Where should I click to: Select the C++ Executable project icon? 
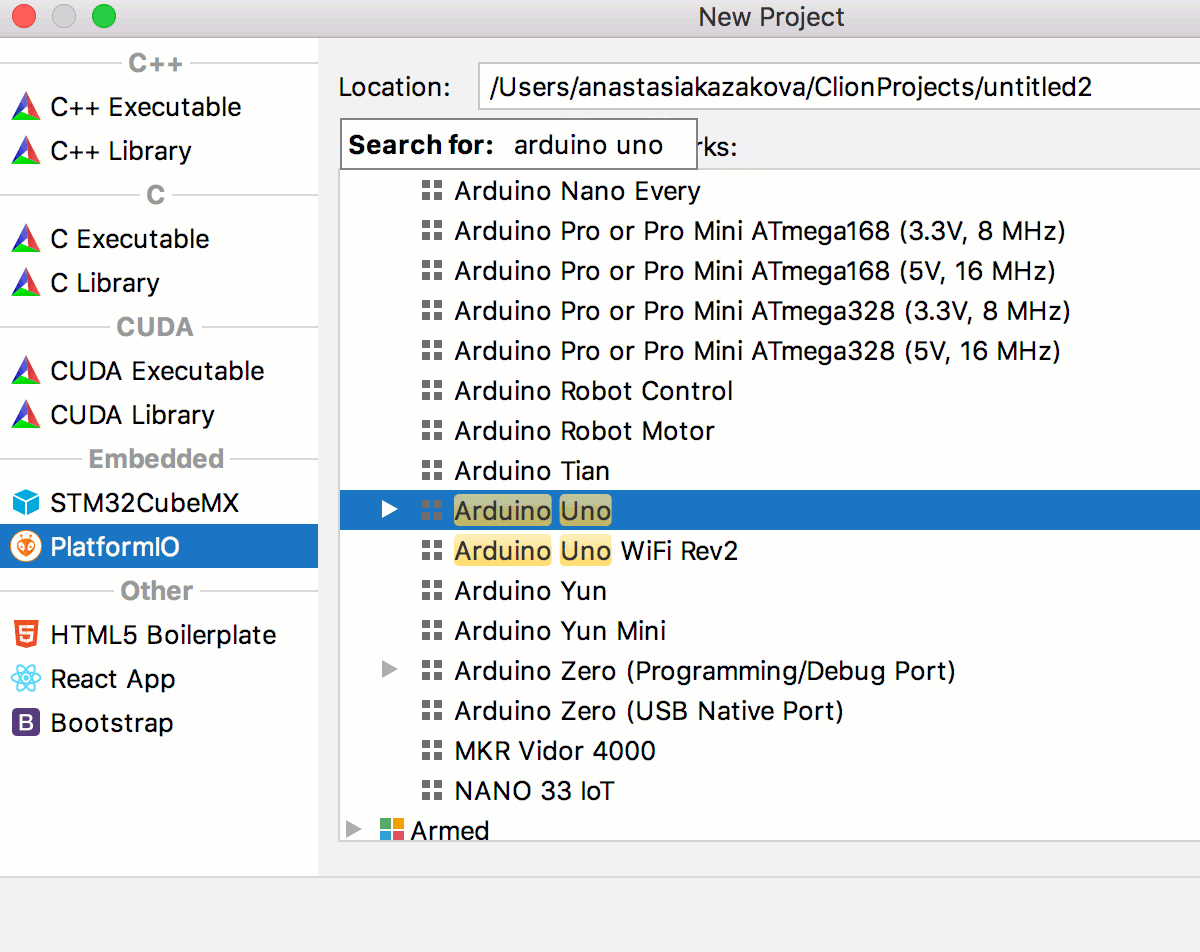coord(26,107)
